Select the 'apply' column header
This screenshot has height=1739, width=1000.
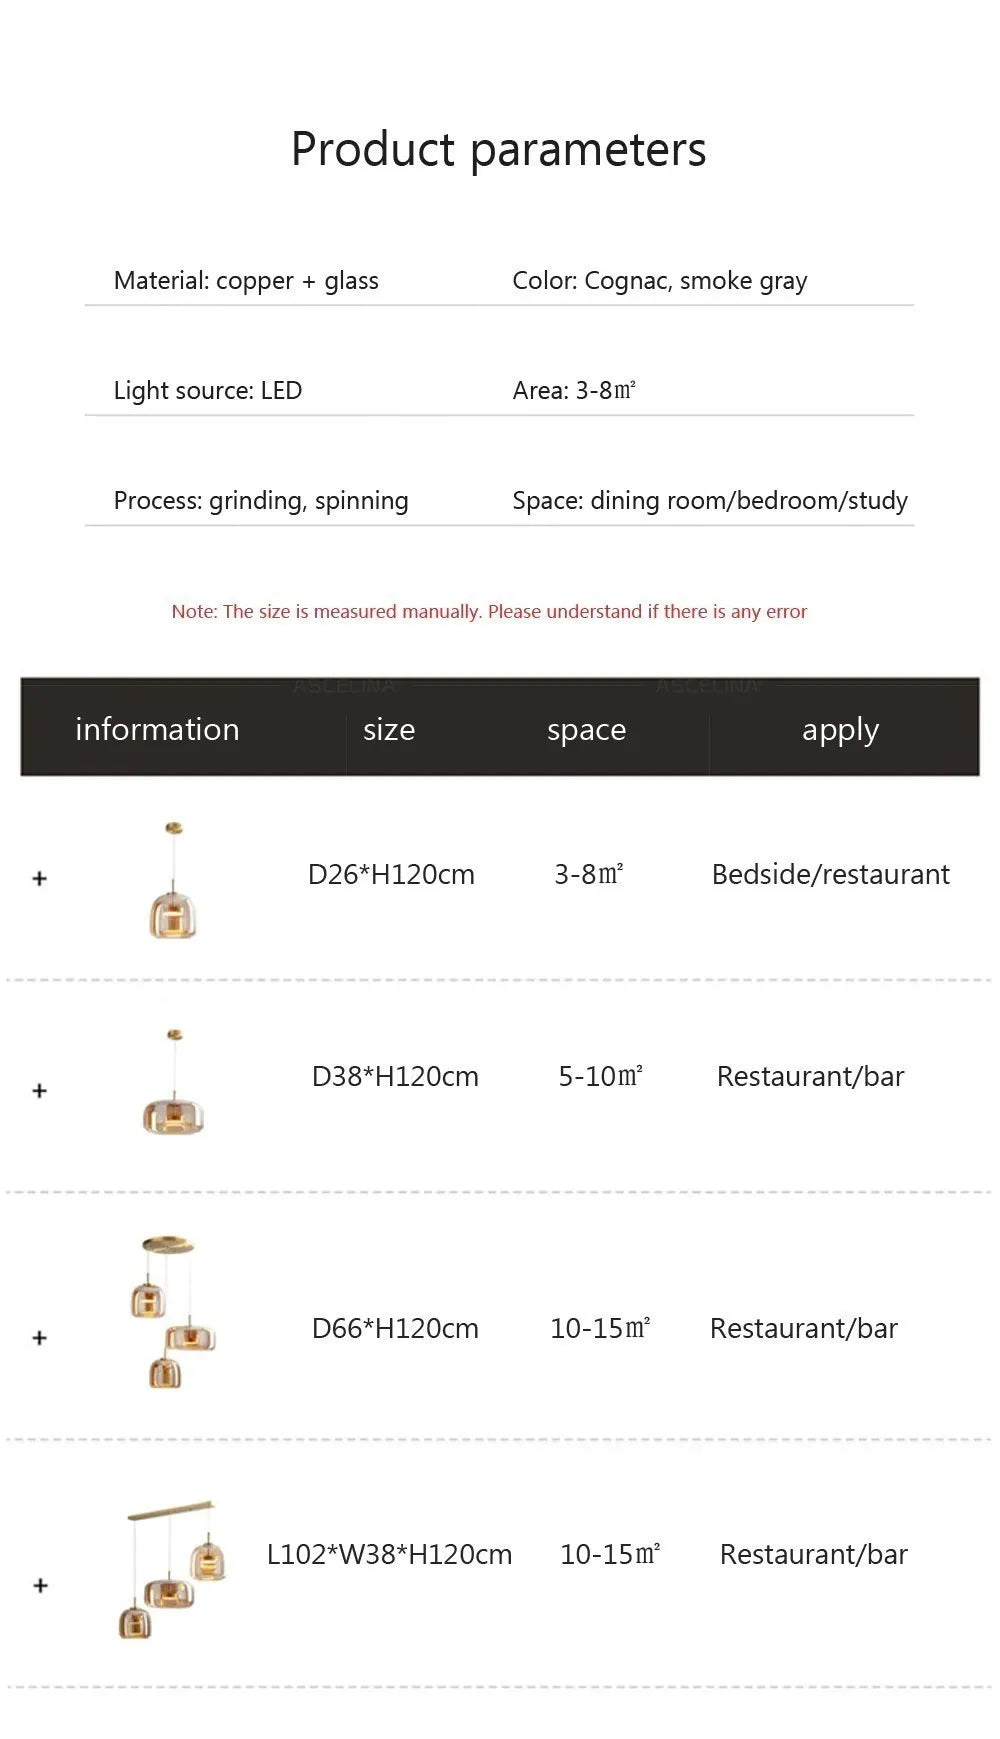[840, 731]
